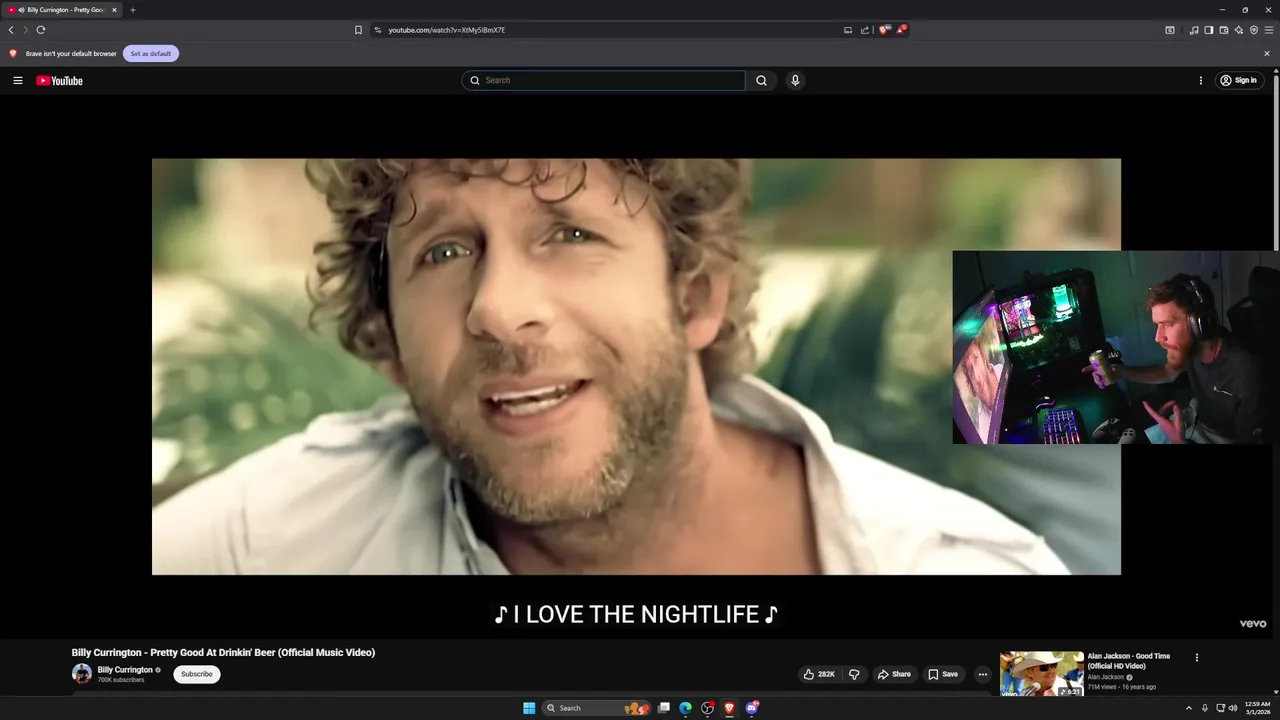
Task: Save the video with the Save button
Action: point(943,674)
